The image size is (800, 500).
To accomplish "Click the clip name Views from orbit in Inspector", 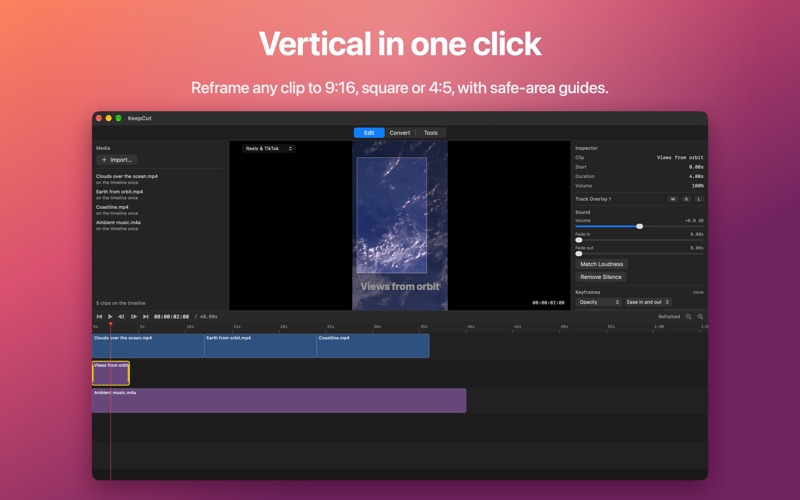I will pos(680,158).
